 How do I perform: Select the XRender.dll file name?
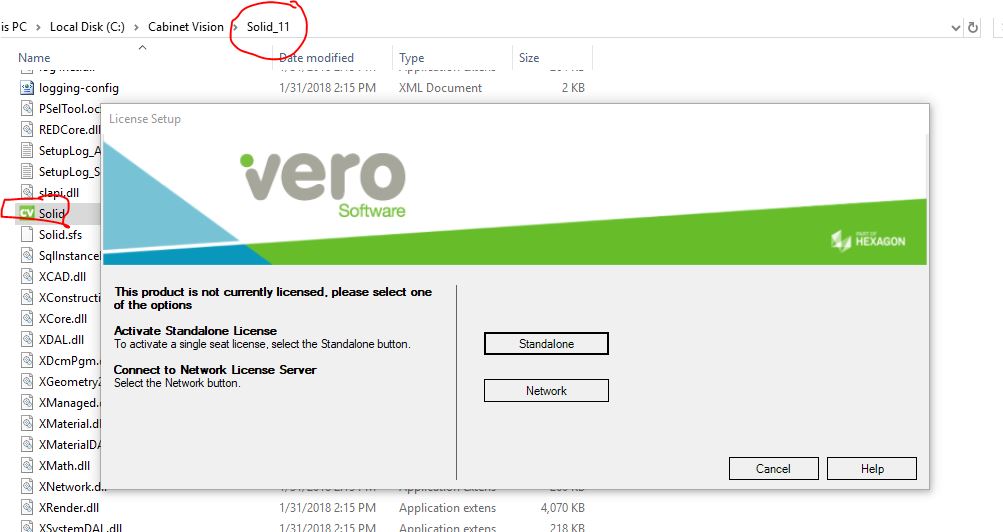coord(68,508)
